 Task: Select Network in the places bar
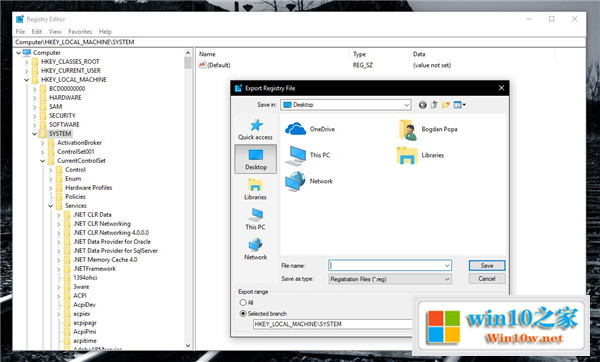point(255,249)
